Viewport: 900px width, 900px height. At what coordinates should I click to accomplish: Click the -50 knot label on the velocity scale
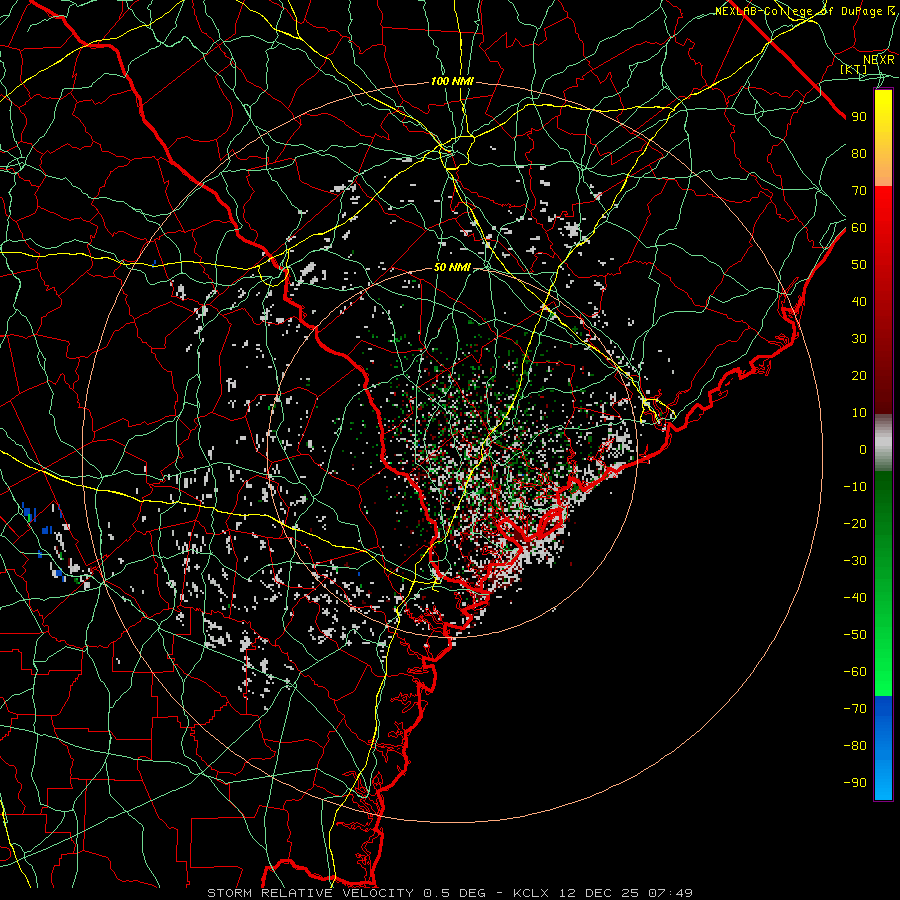(855, 635)
